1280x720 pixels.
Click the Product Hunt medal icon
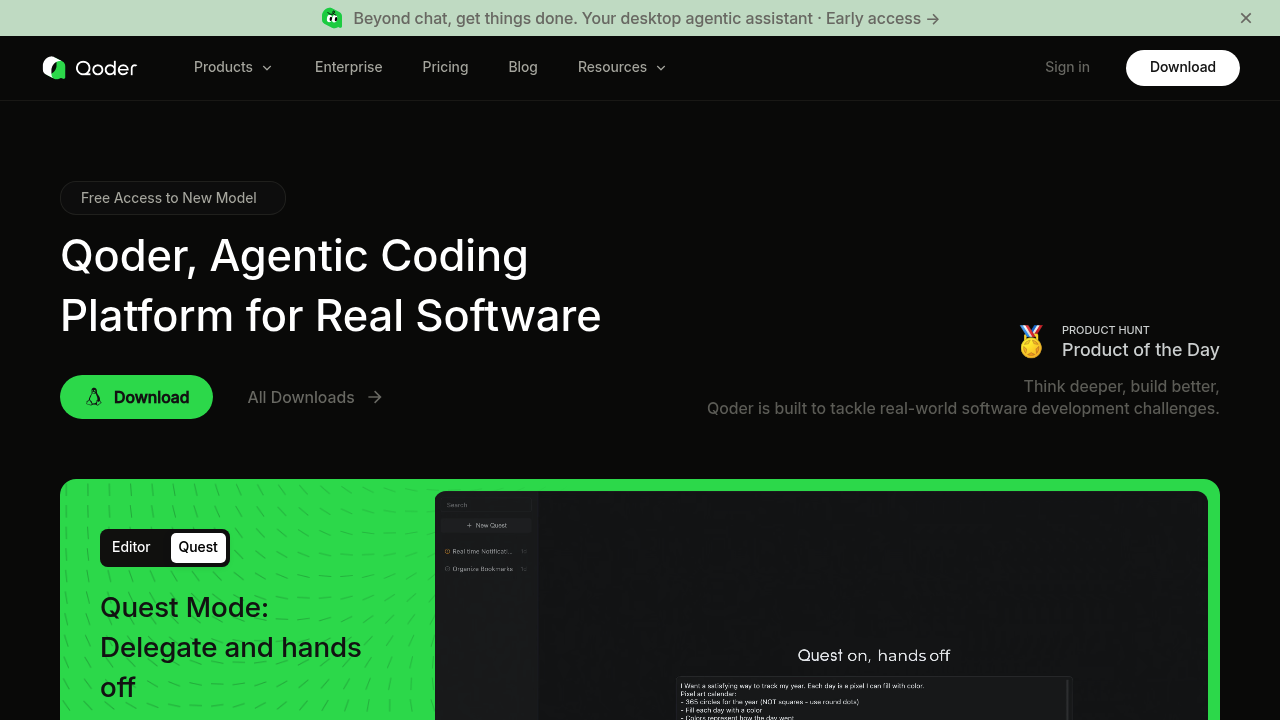(1031, 341)
